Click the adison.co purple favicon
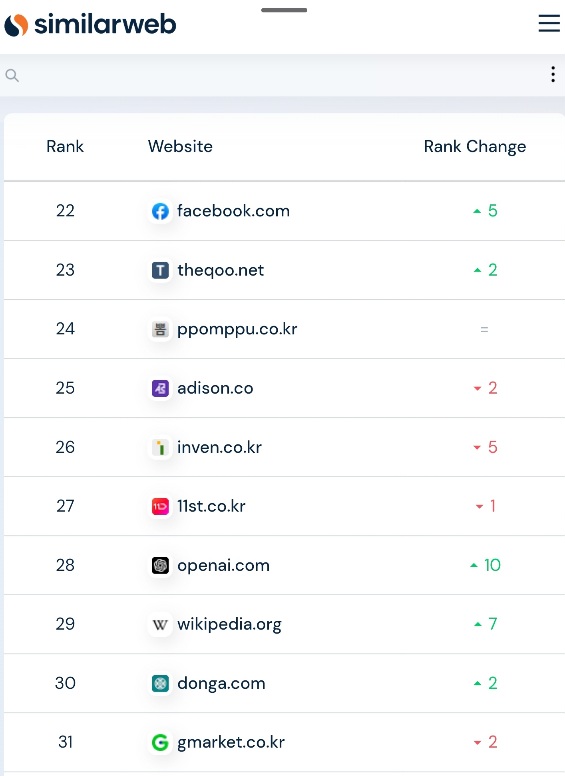This screenshot has height=776, width=565. (160, 388)
